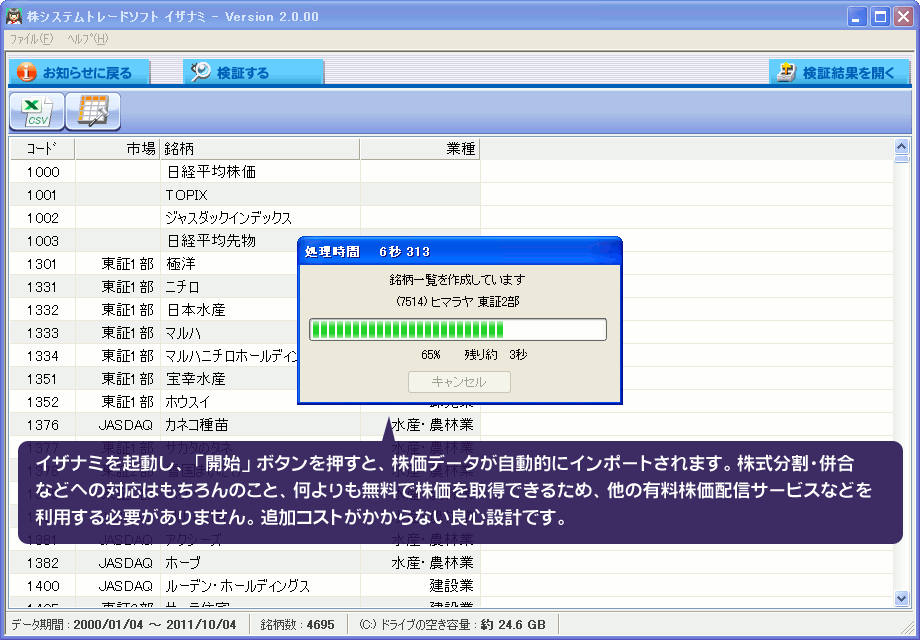Click 水産・農林業 cell in row 1382
Viewport: 920px width, 640px height.
pyautogui.click(x=420, y=563)
